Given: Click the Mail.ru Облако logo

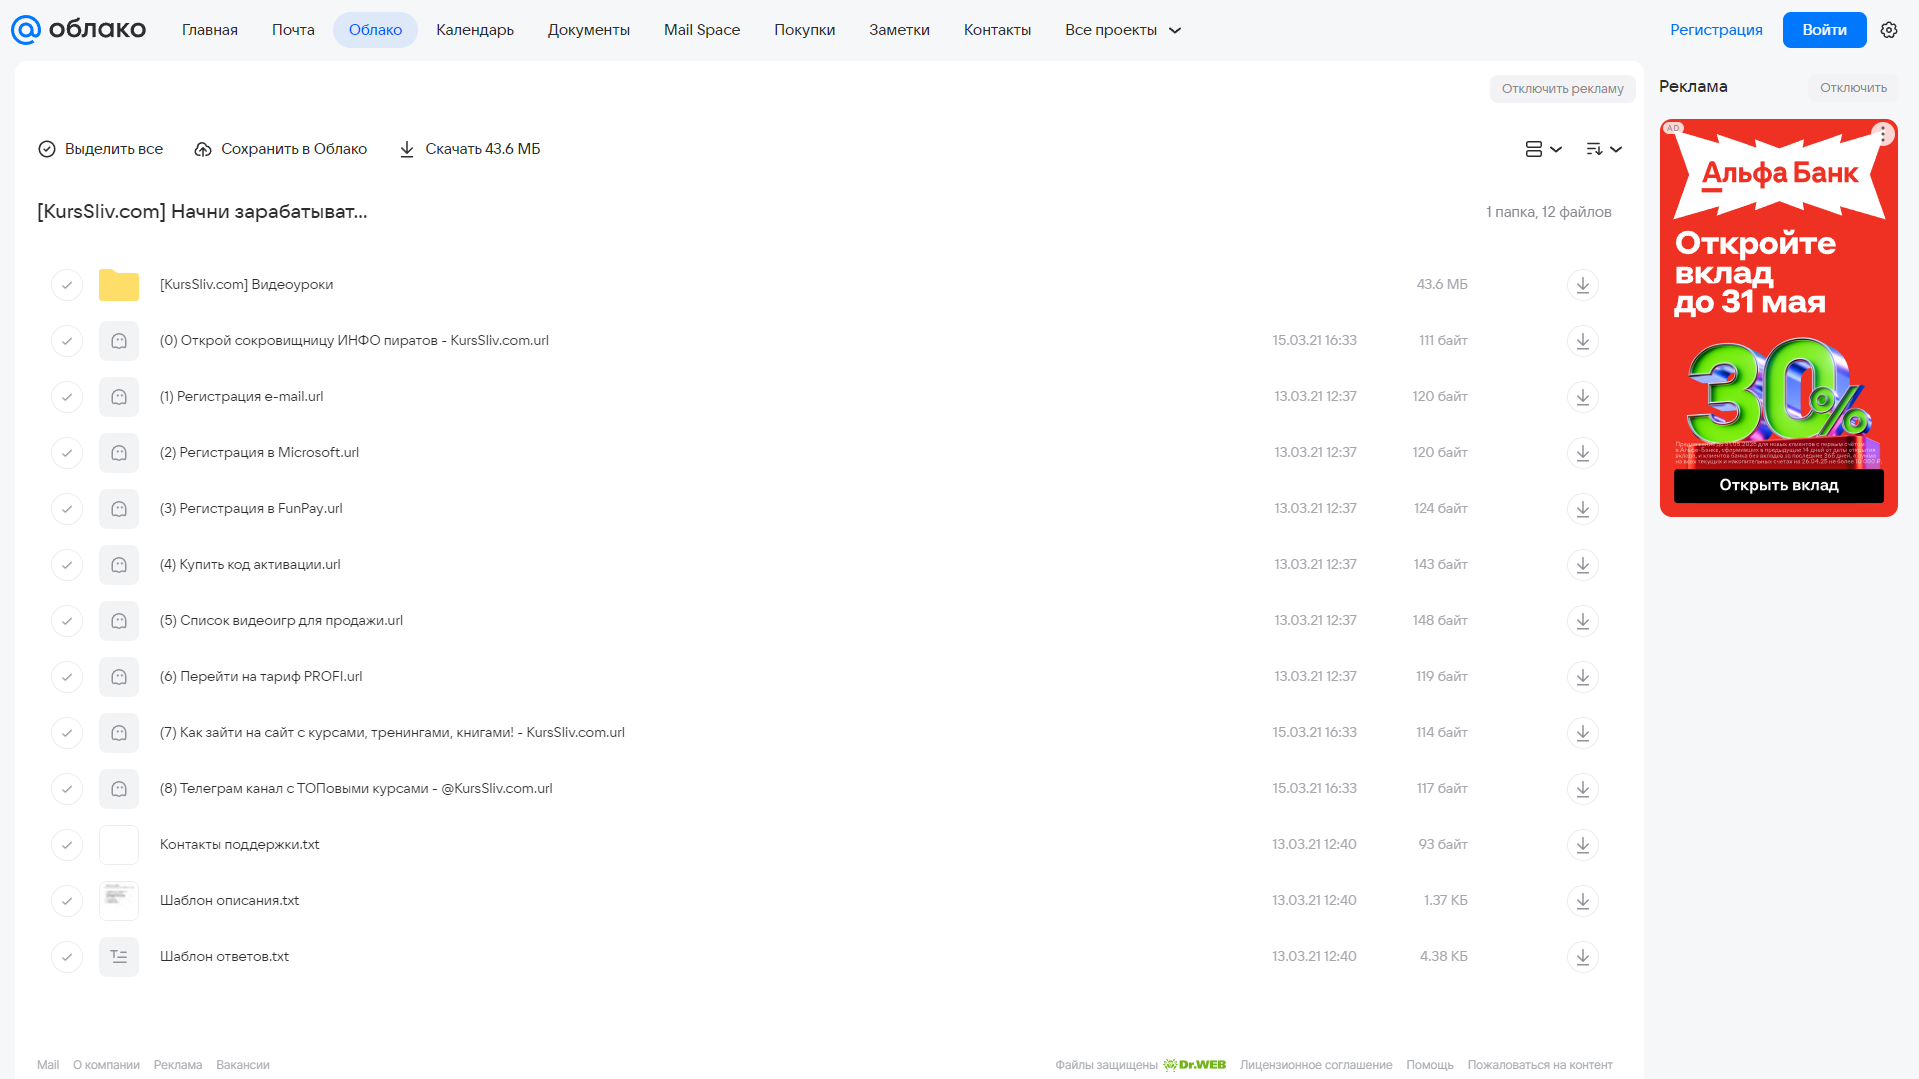Looking at the screenshot, I should [x=78, y=30].
